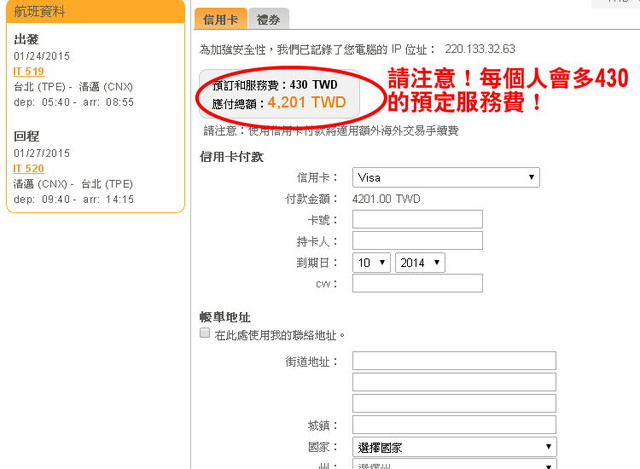Switch to the 信用卡 tab
Image resolution: width=640 pixels, height=469 pixels.
tap(219, 19)
